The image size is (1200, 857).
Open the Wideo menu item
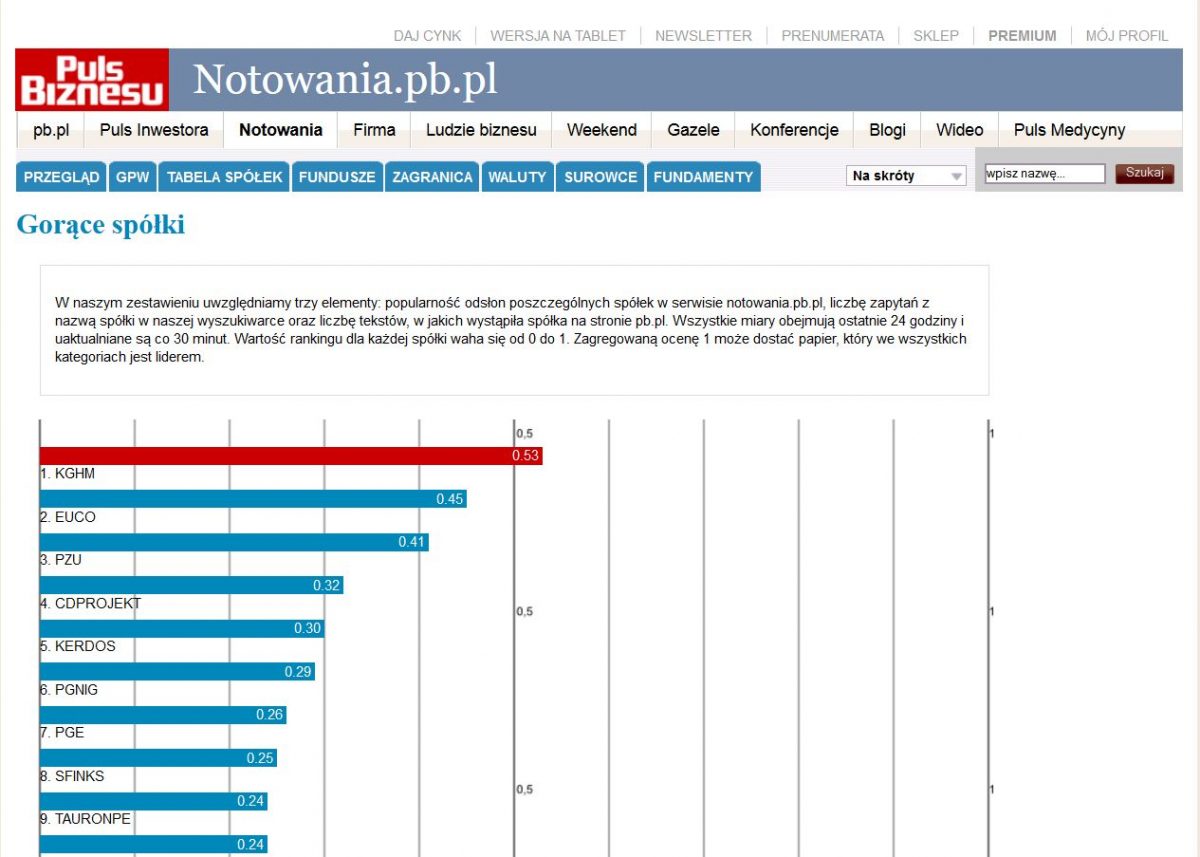click(959, 130)
